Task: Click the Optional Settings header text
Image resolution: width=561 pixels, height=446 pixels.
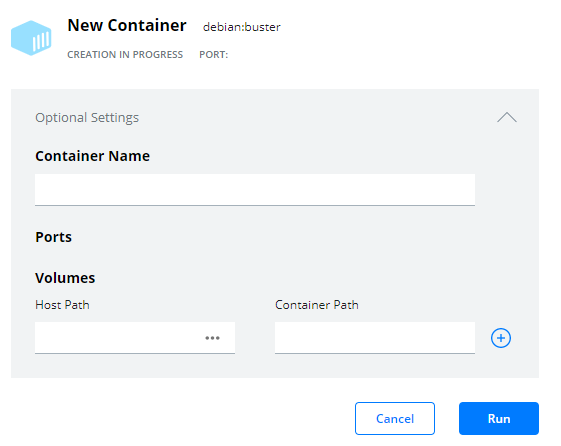Action: click(x=87, y=118)
